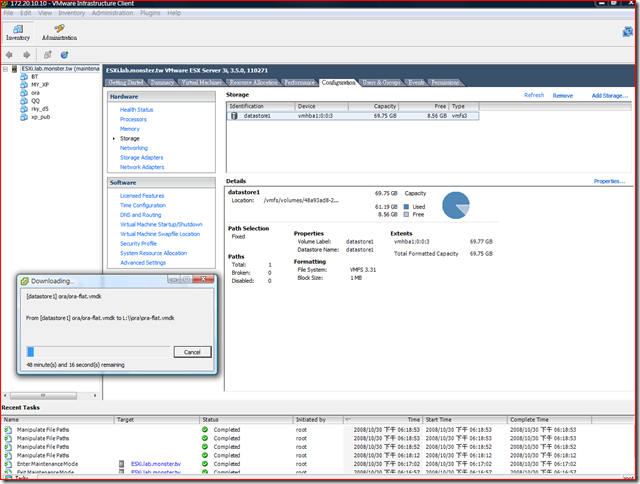640x484 pixels.
Task: Click the globe toolbar icon
Action: (64, 55)
